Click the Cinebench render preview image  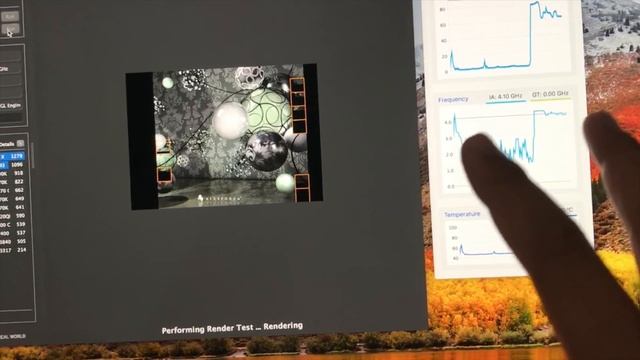pos(224,137)
